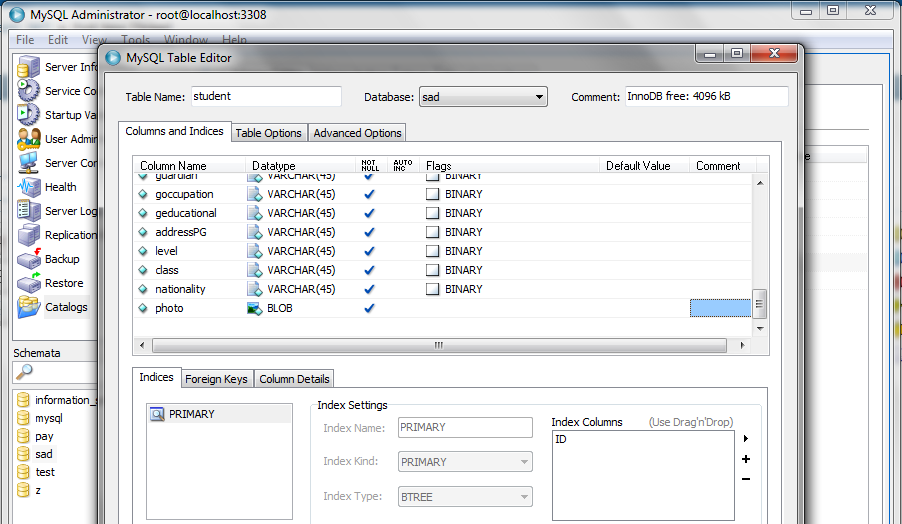The width and height of the screenshot is (902, 524).
Task: Click the level column diamond icon
Action: (x=143, y=251)
